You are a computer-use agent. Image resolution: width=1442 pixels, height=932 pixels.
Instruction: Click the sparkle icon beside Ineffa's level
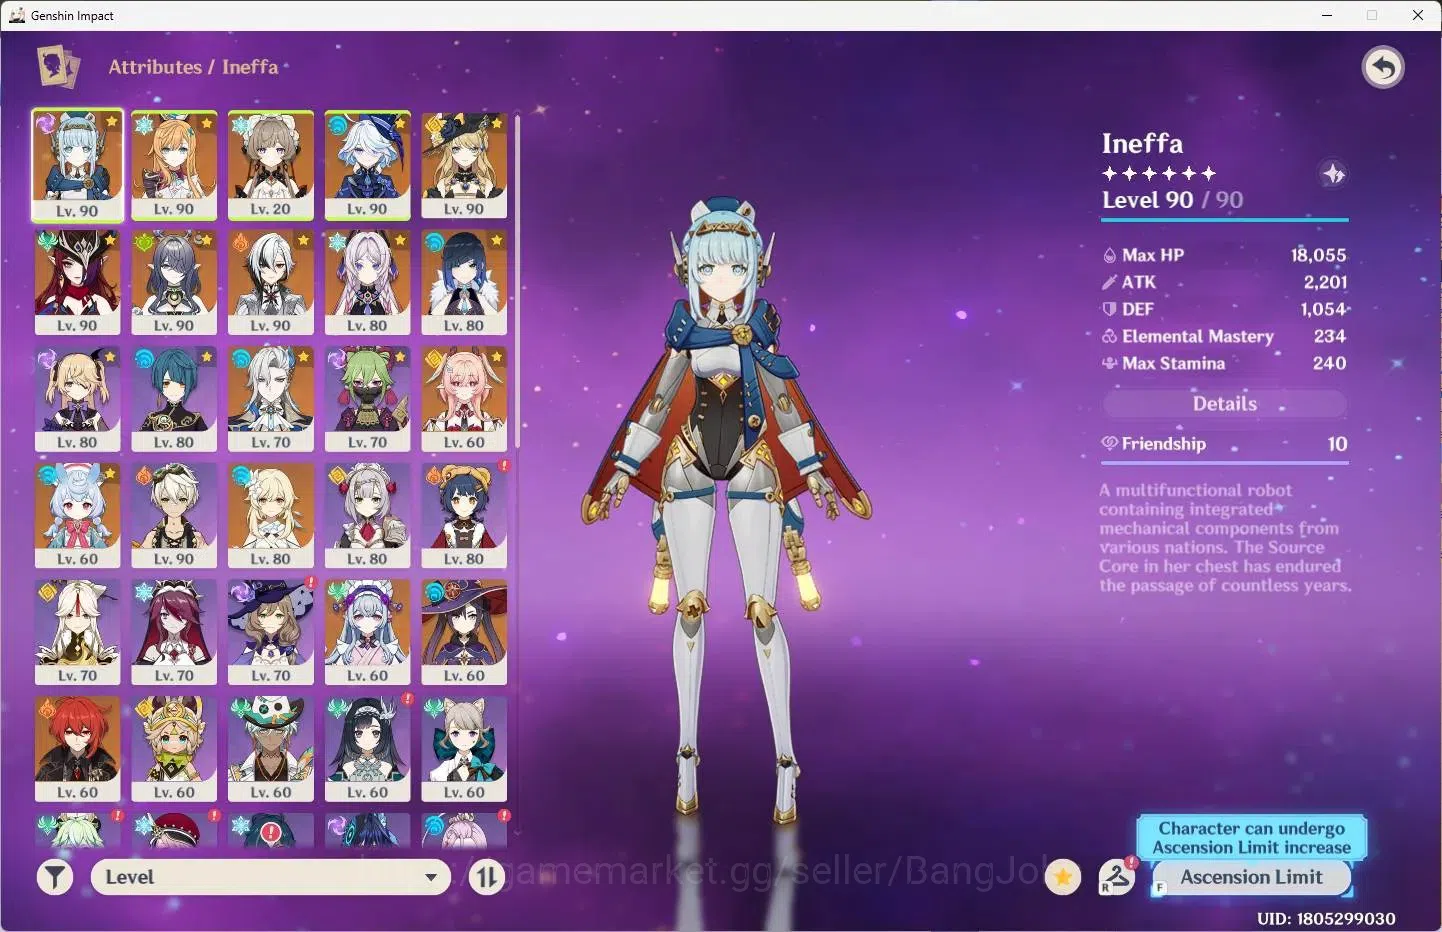(x=1333, y=174)
